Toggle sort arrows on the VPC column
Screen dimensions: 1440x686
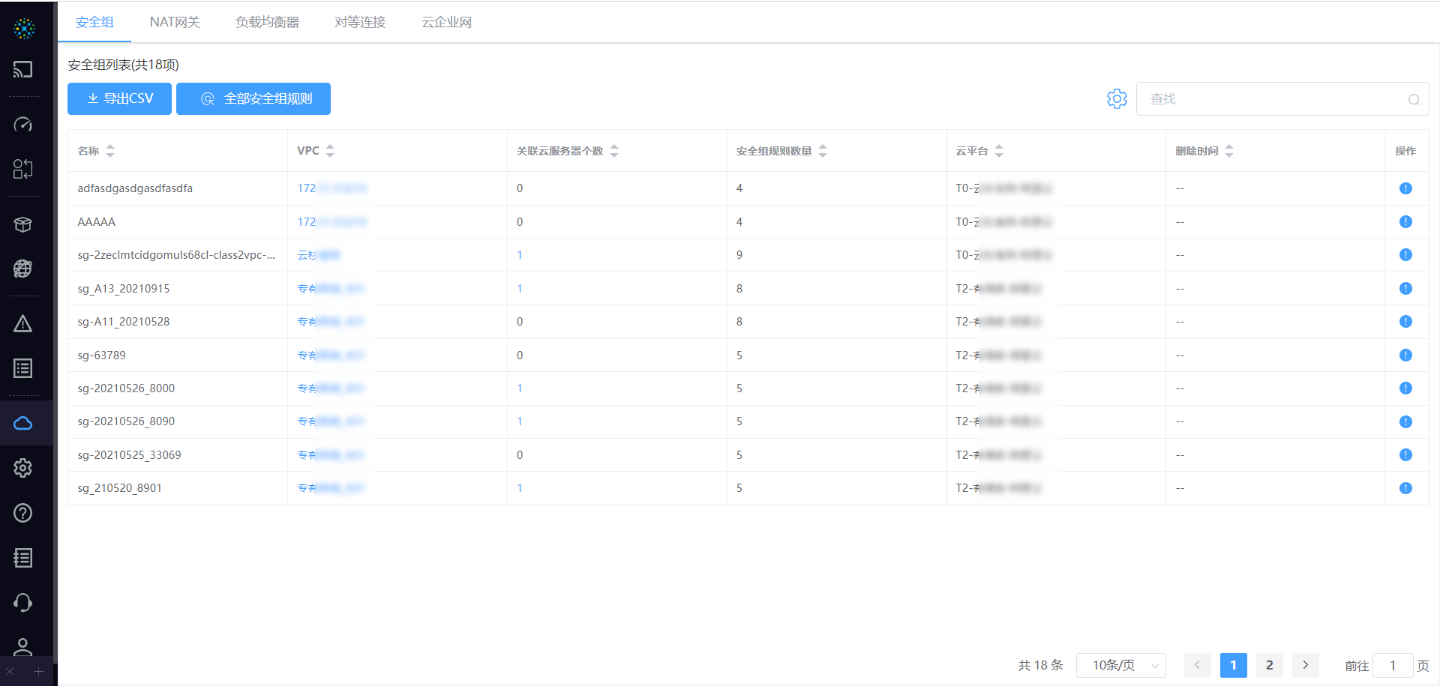pyautogui.click(x=330, y=150)
